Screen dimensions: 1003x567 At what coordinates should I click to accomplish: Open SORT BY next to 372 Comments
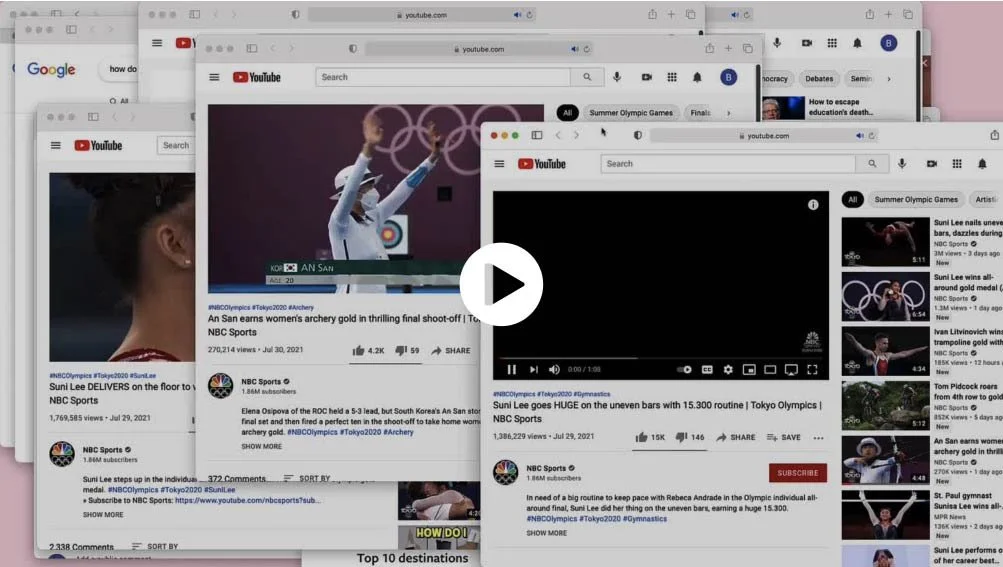click(307, 478)
